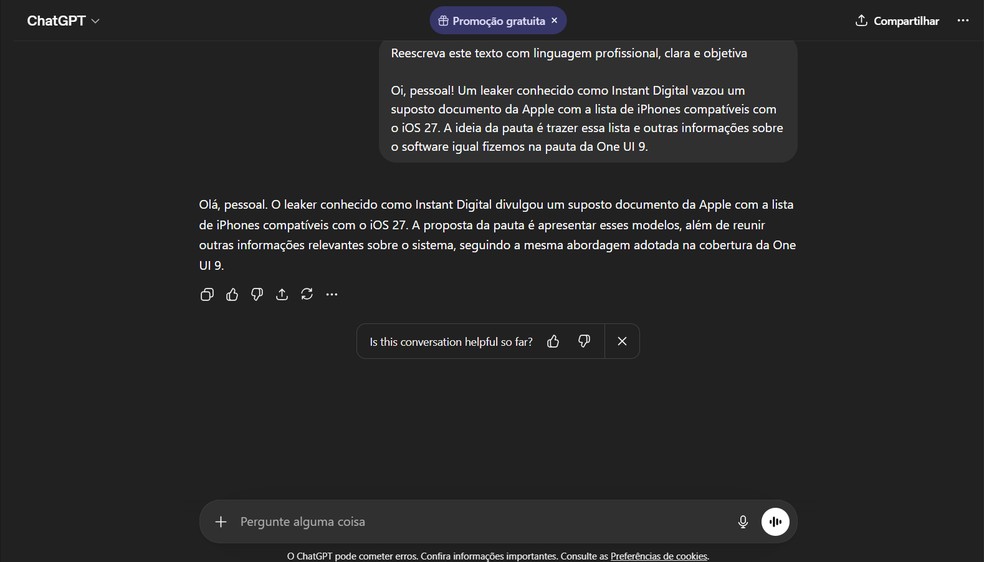Click the assistant reply starting 'Olá, pessoal'
The height and width of the screenshot is (562, 984).
point(498,235)
